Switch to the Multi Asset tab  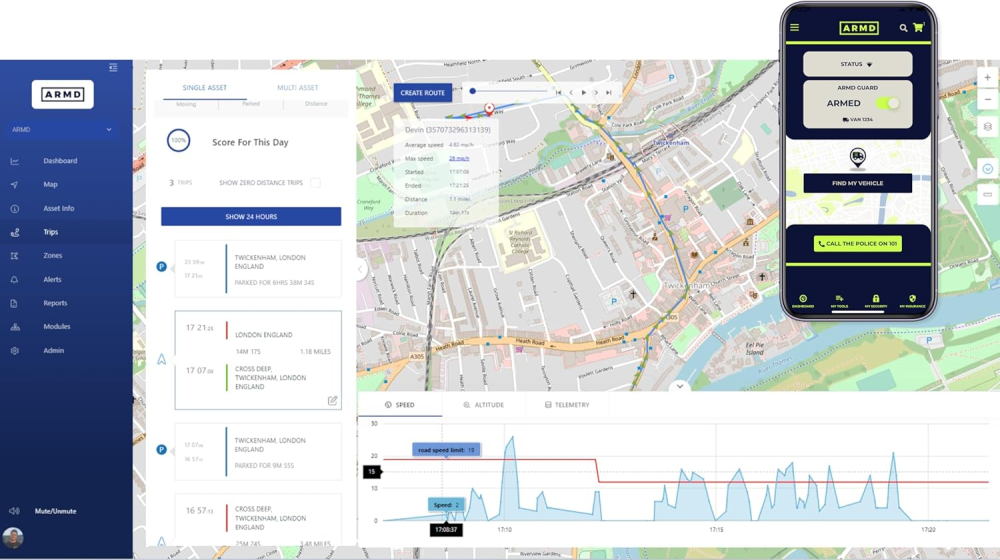tap(297, 88)
